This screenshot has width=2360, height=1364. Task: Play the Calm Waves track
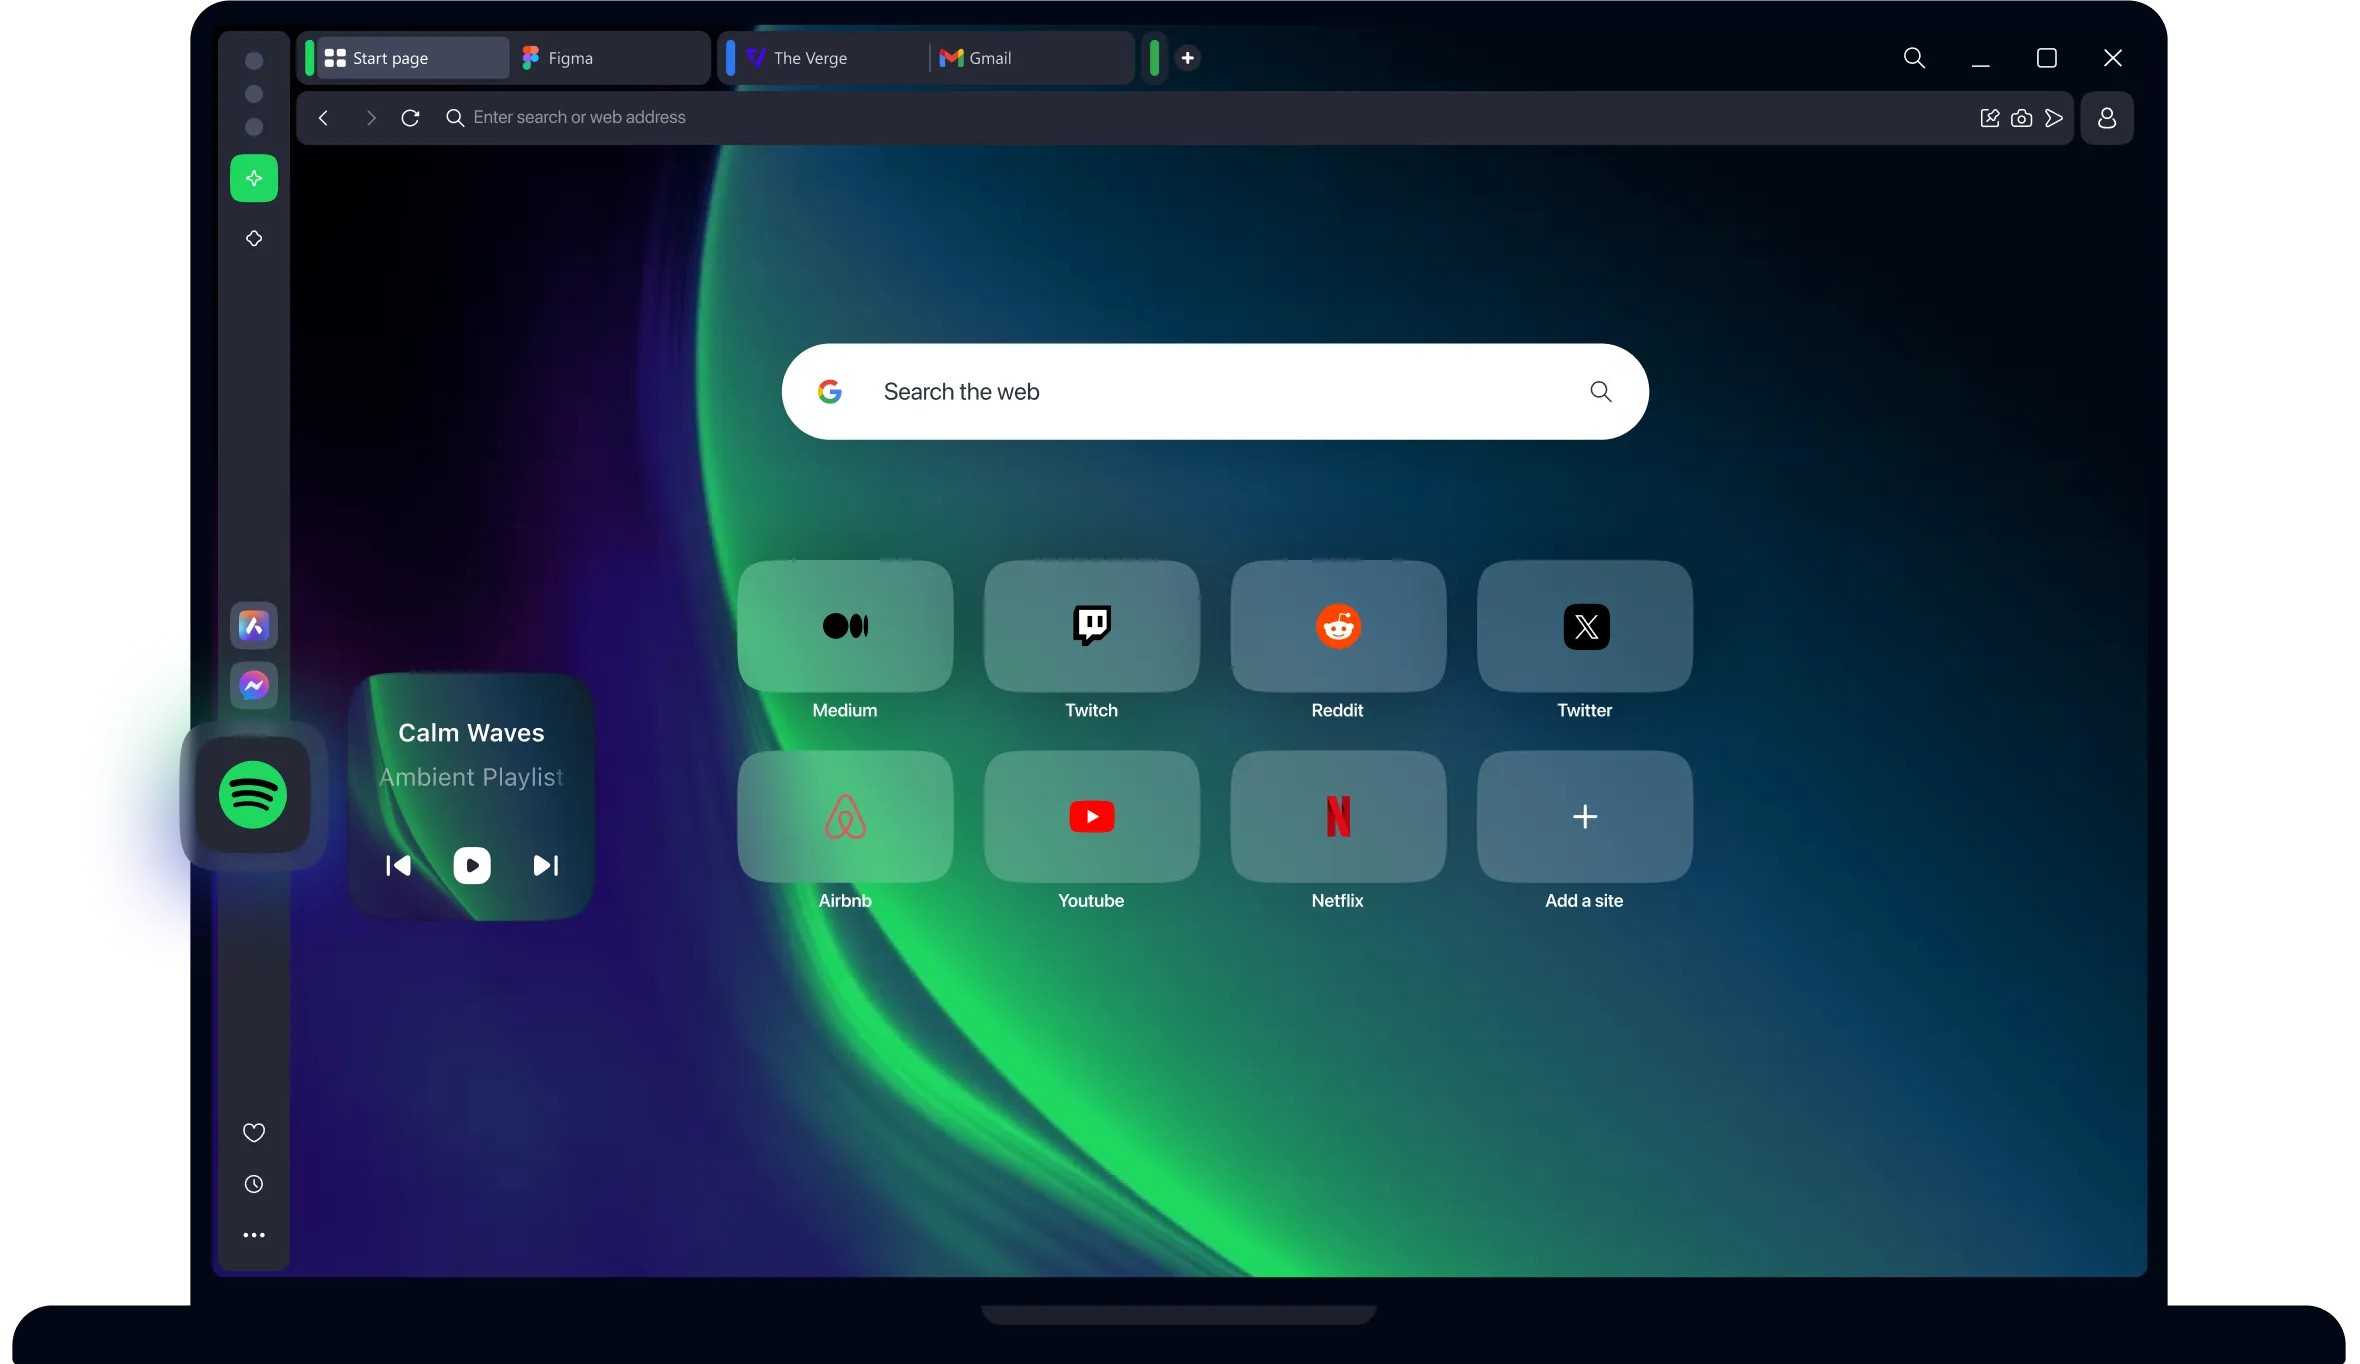(472, 865)
